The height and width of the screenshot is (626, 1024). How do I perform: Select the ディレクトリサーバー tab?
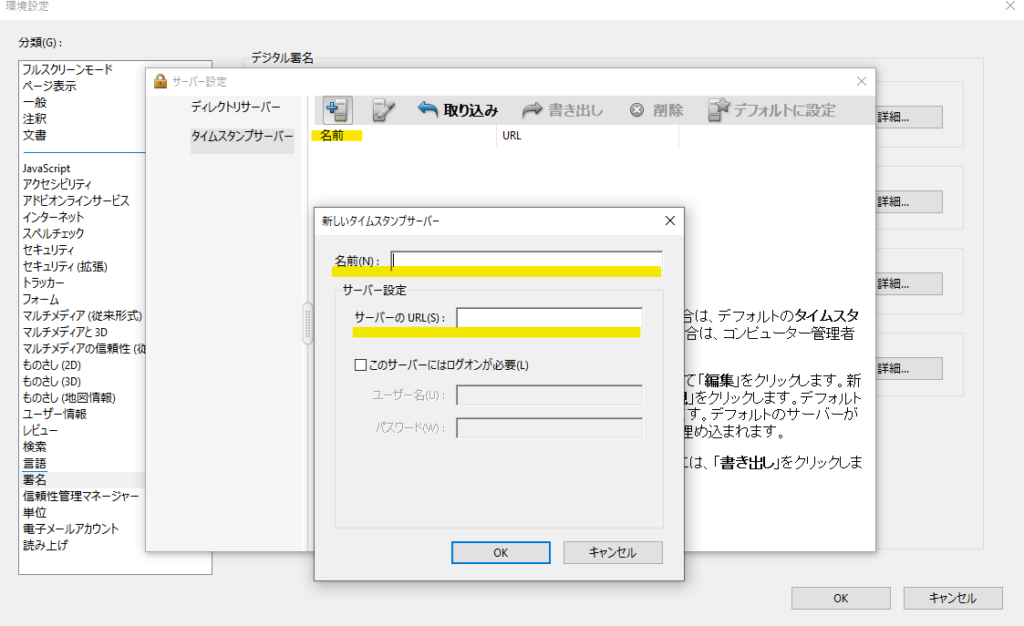pos(236,107)
